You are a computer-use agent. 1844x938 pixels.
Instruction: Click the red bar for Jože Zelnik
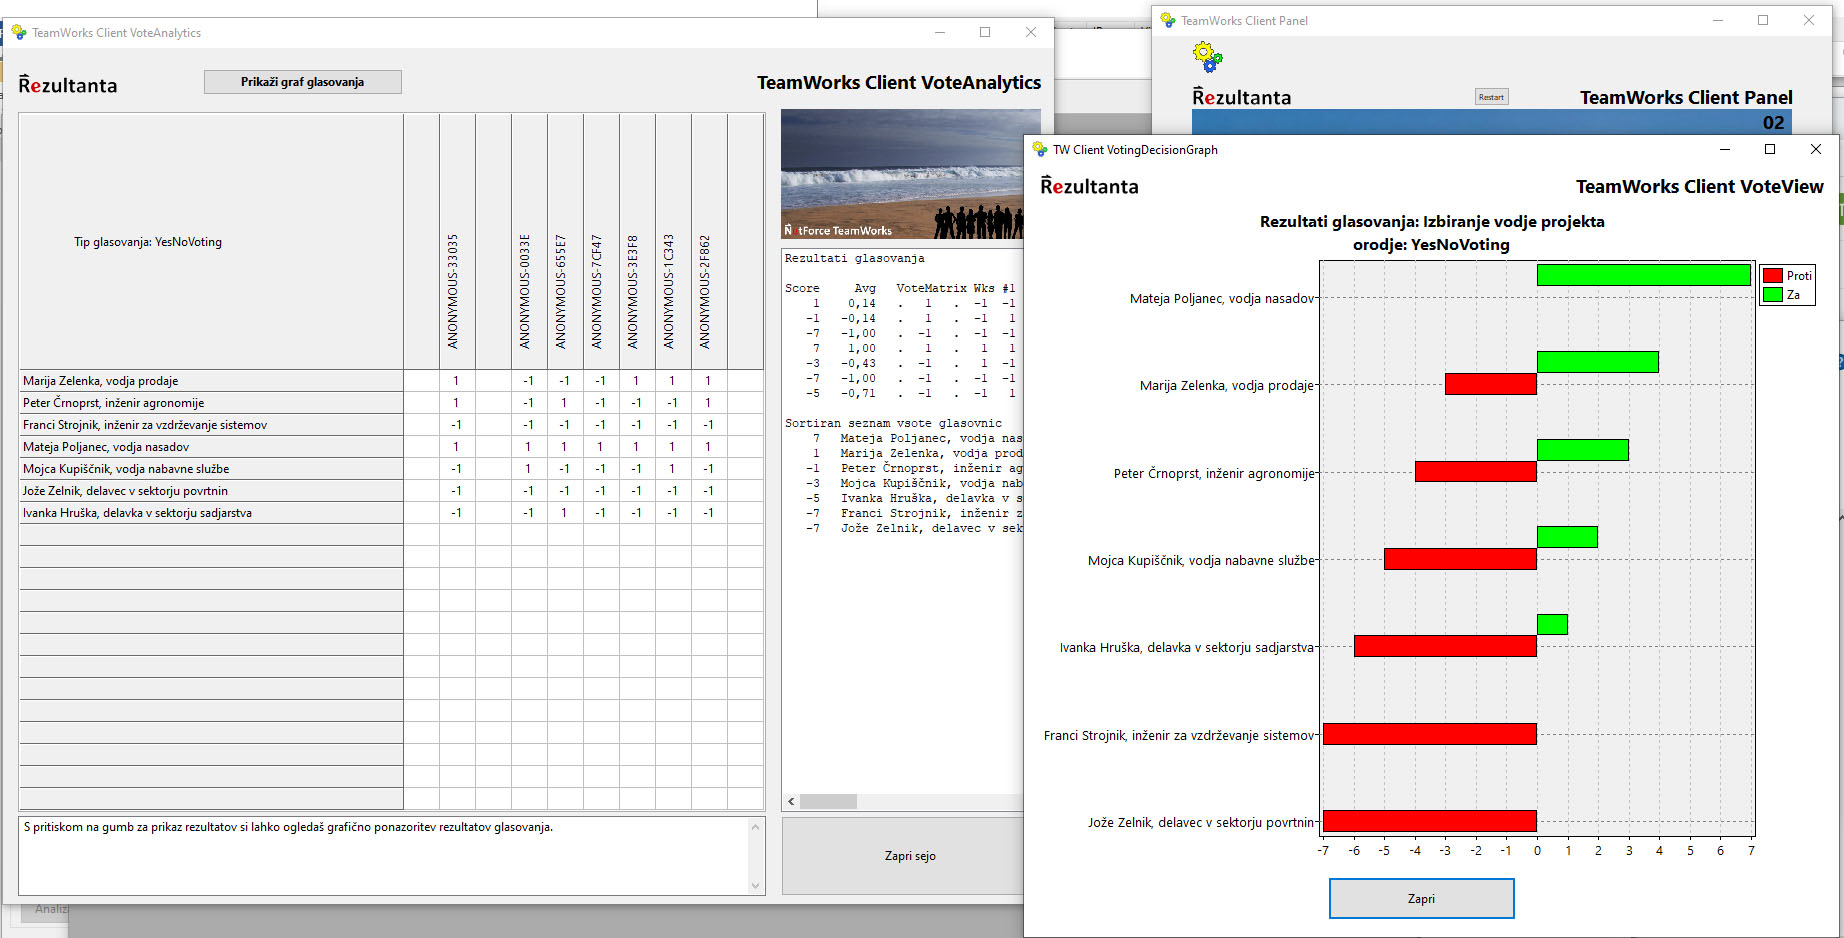tap(1430, 821)
